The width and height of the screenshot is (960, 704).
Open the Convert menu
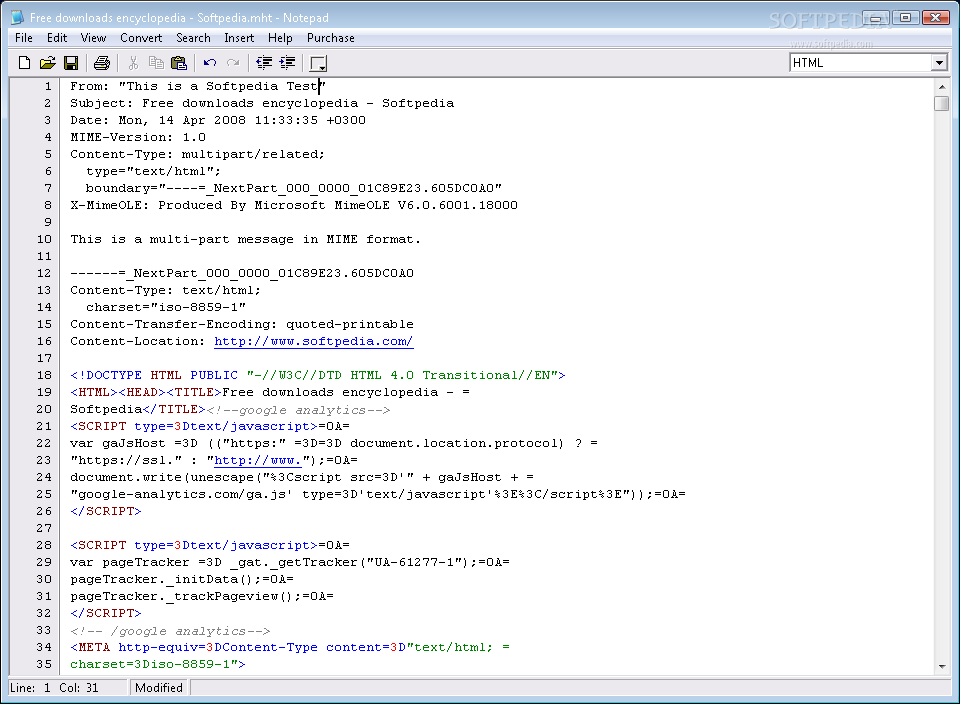pos(141,38)
